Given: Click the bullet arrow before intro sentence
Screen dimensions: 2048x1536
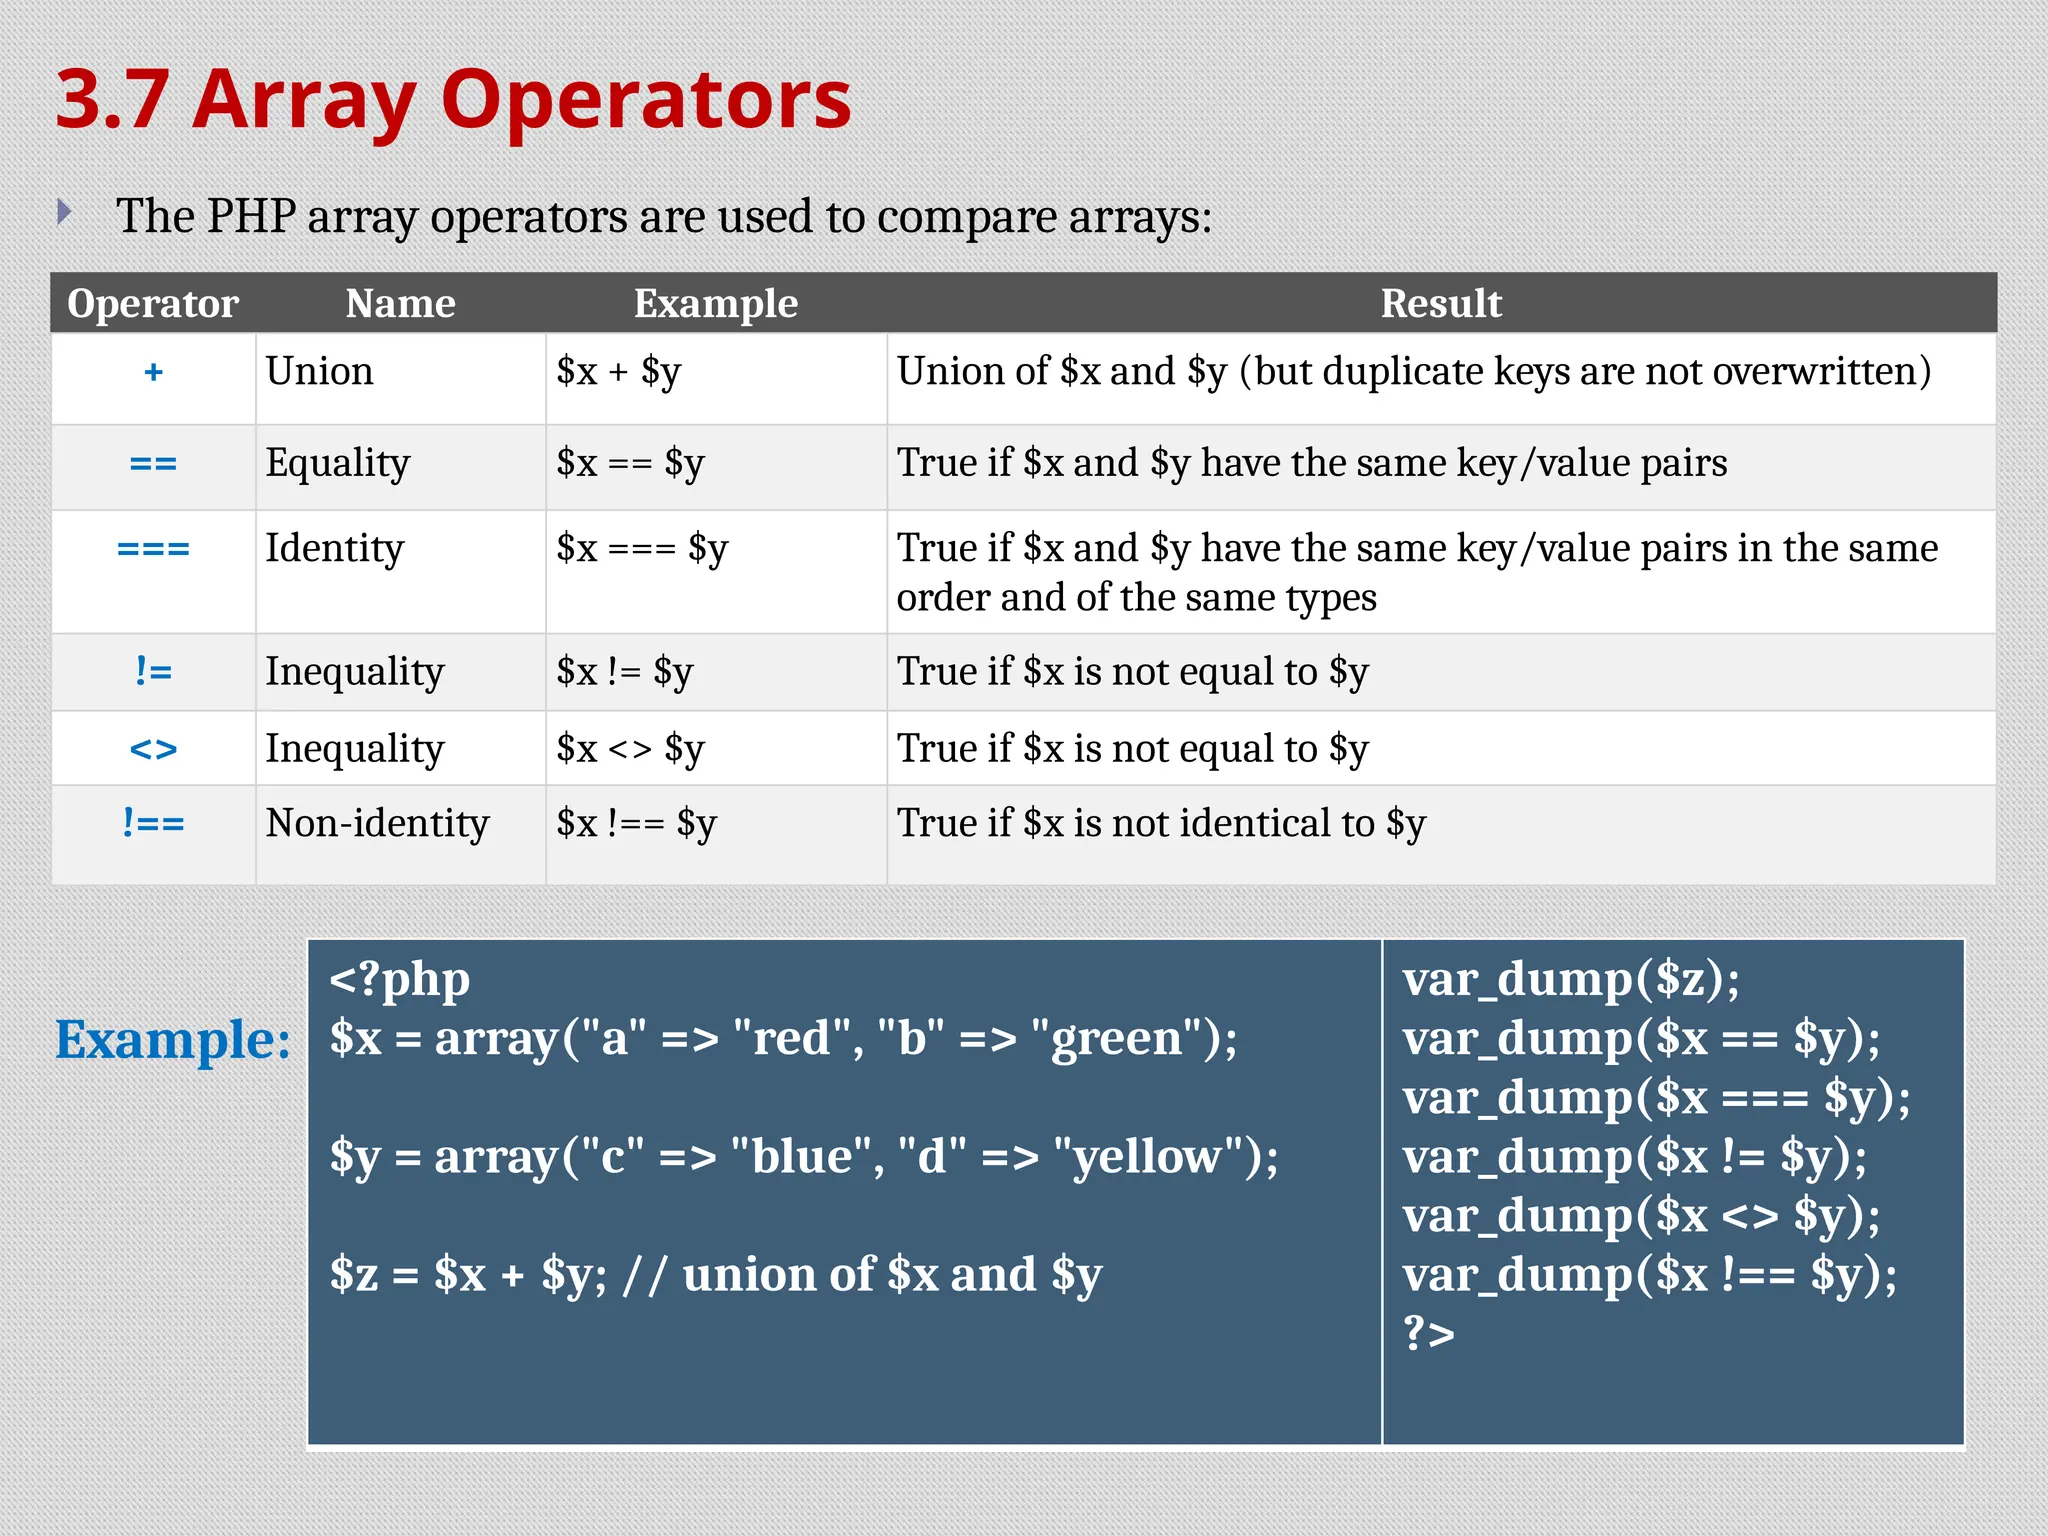Looking at the screenshot, I should point(64,212).
